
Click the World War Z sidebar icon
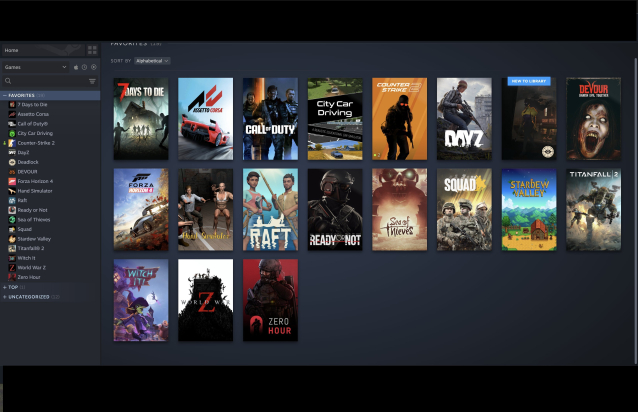coord(12,267)
